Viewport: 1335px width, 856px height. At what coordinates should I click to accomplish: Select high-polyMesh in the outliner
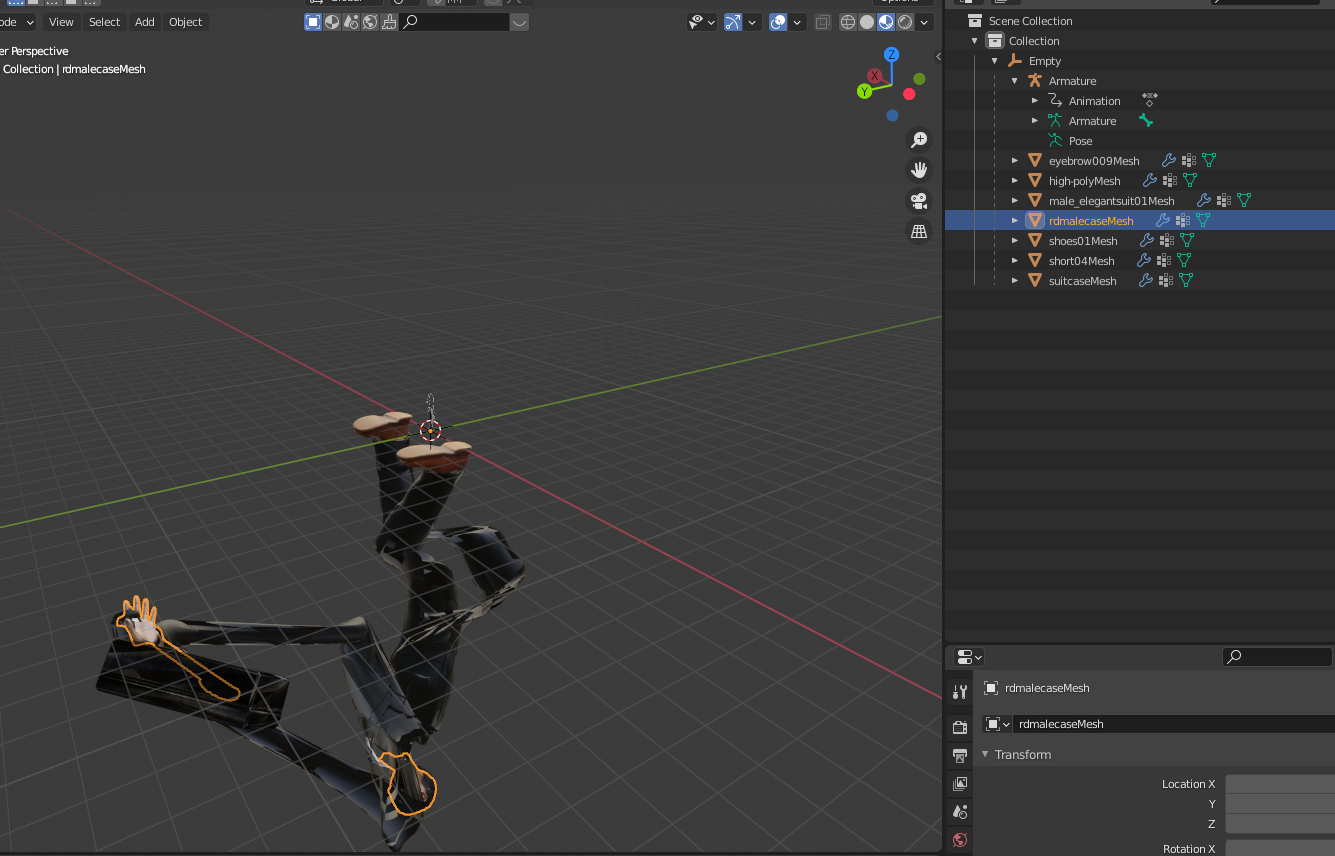(x=1084, y=181)
